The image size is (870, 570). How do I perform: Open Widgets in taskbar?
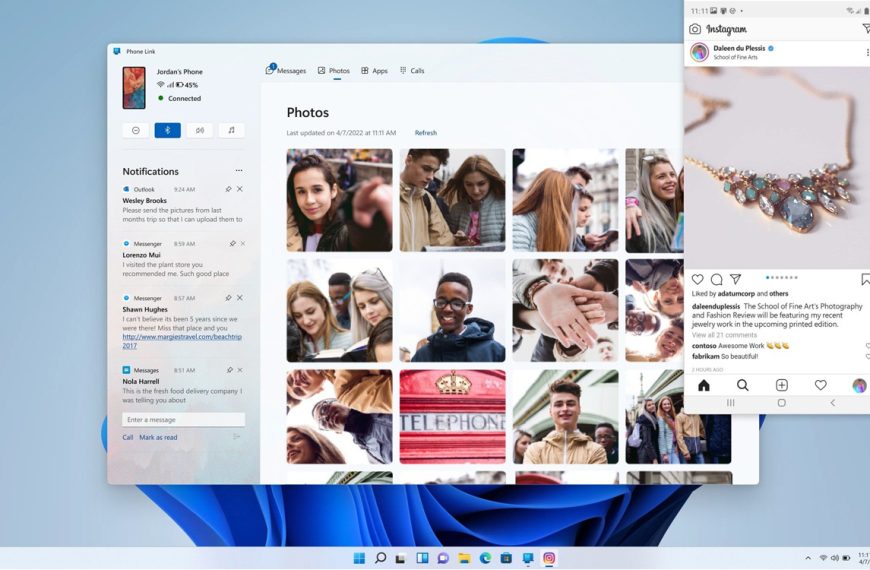coord(422,558)
